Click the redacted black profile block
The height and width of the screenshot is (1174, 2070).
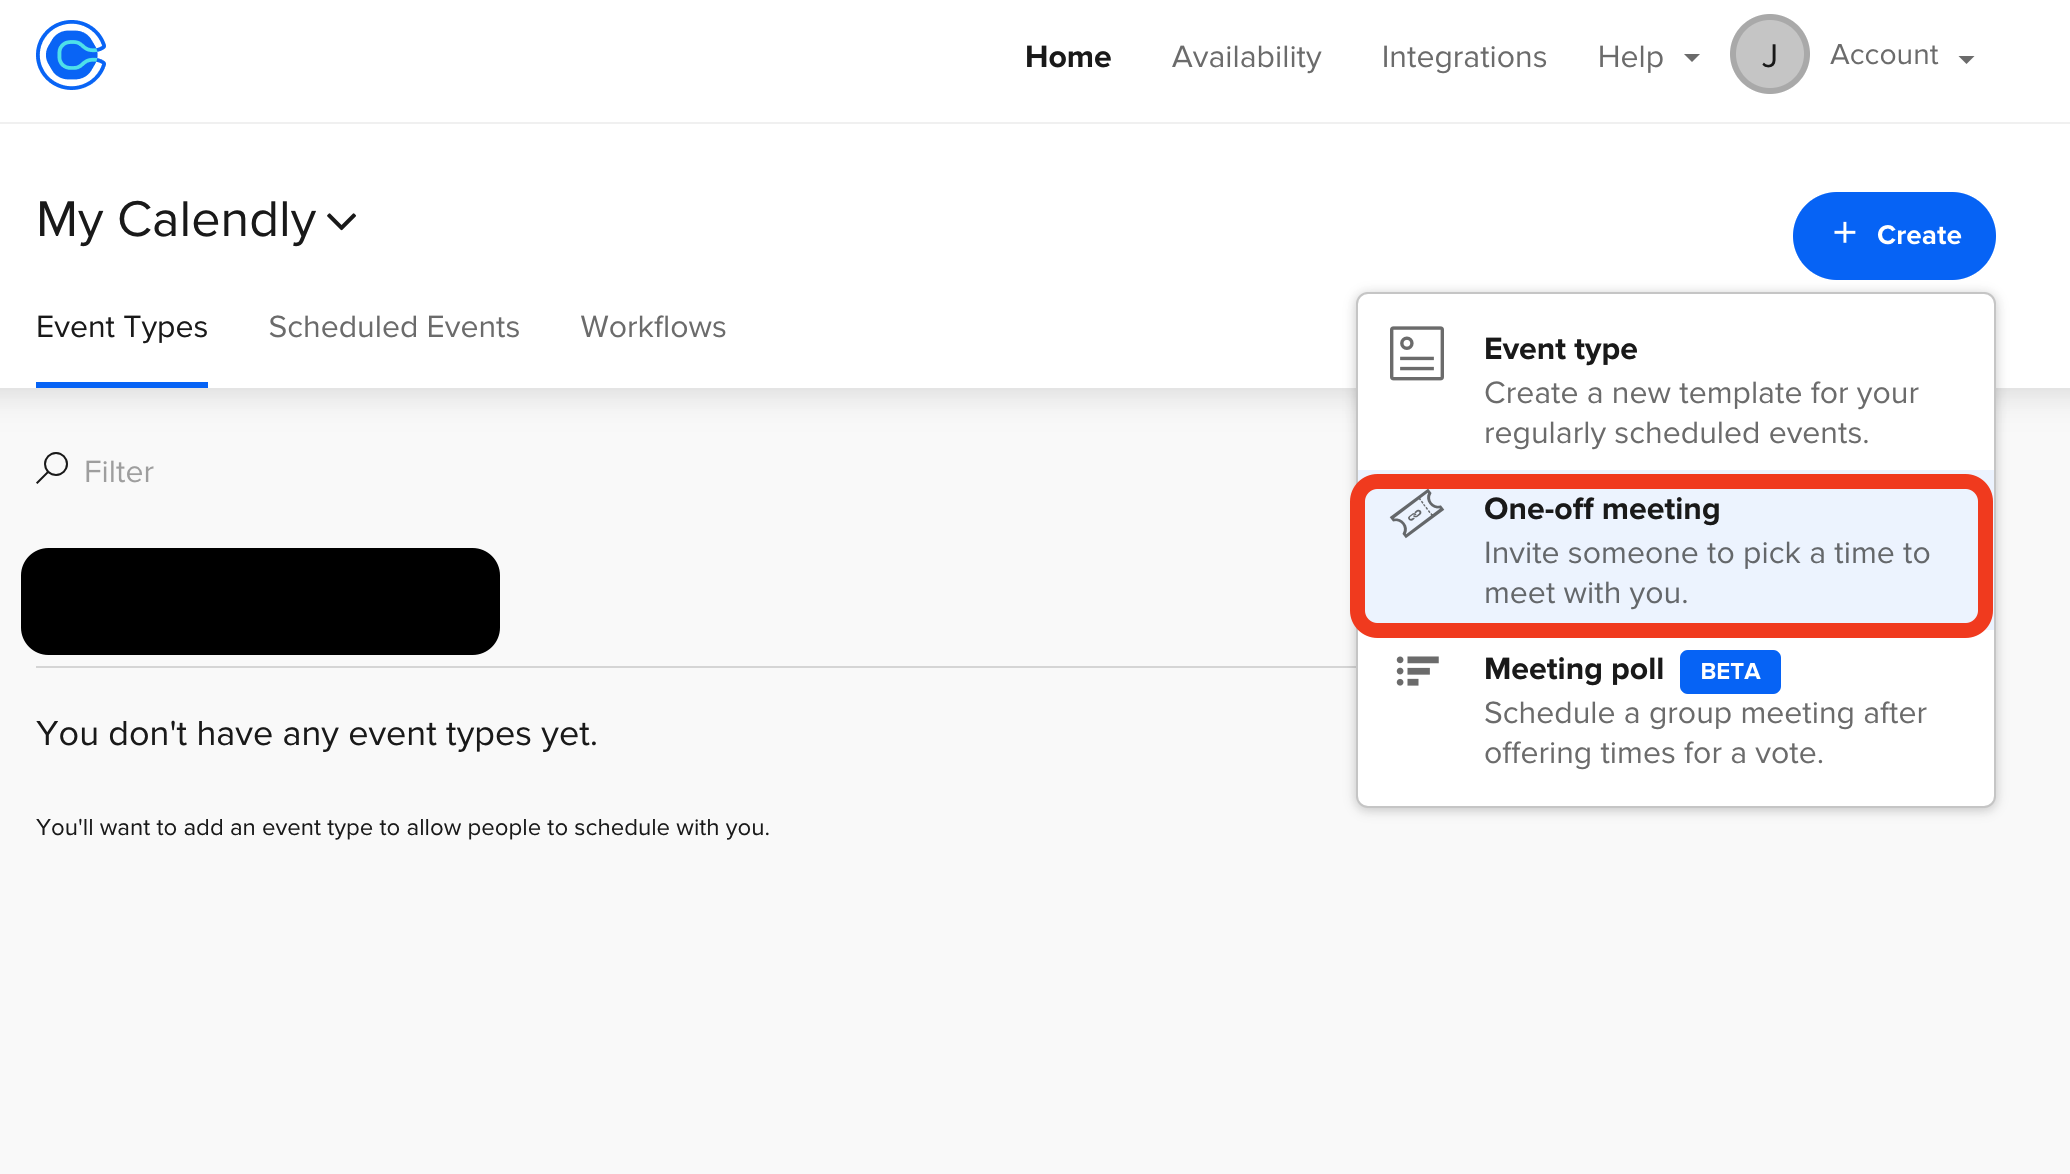click(260, 601)
